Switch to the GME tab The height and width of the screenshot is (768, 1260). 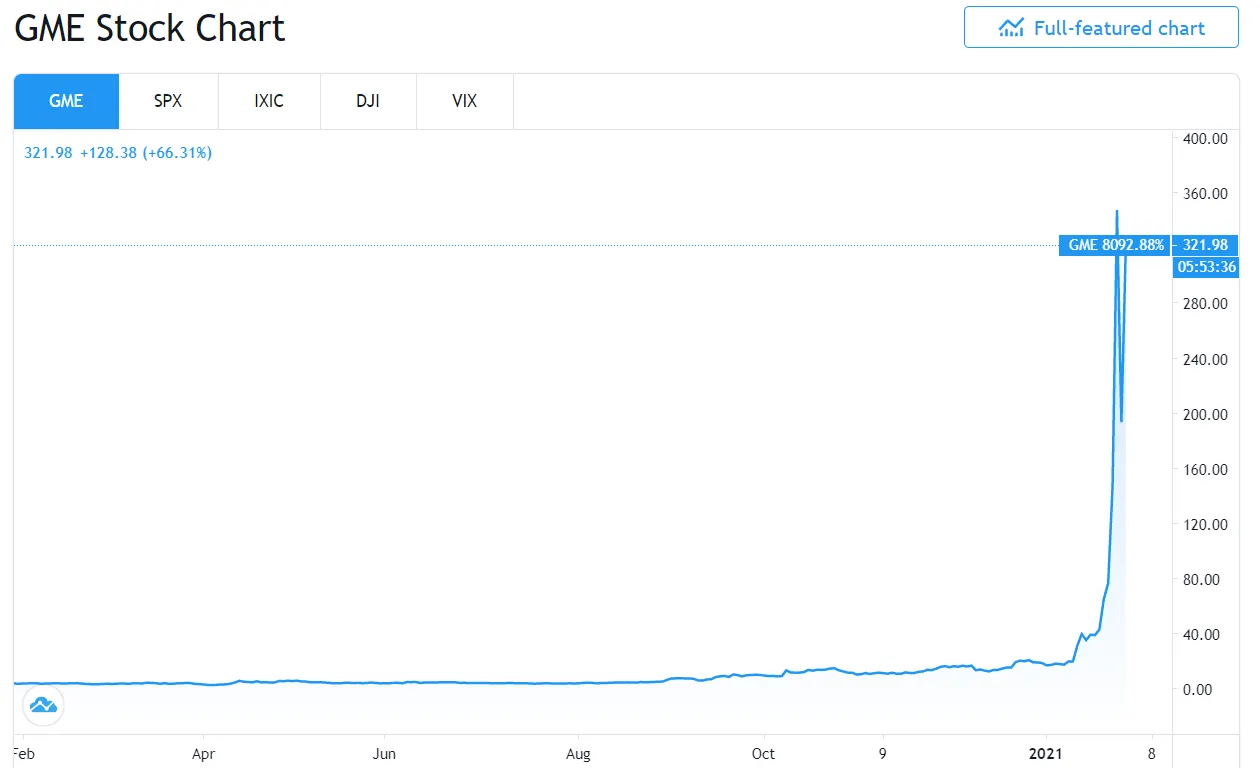65,101
